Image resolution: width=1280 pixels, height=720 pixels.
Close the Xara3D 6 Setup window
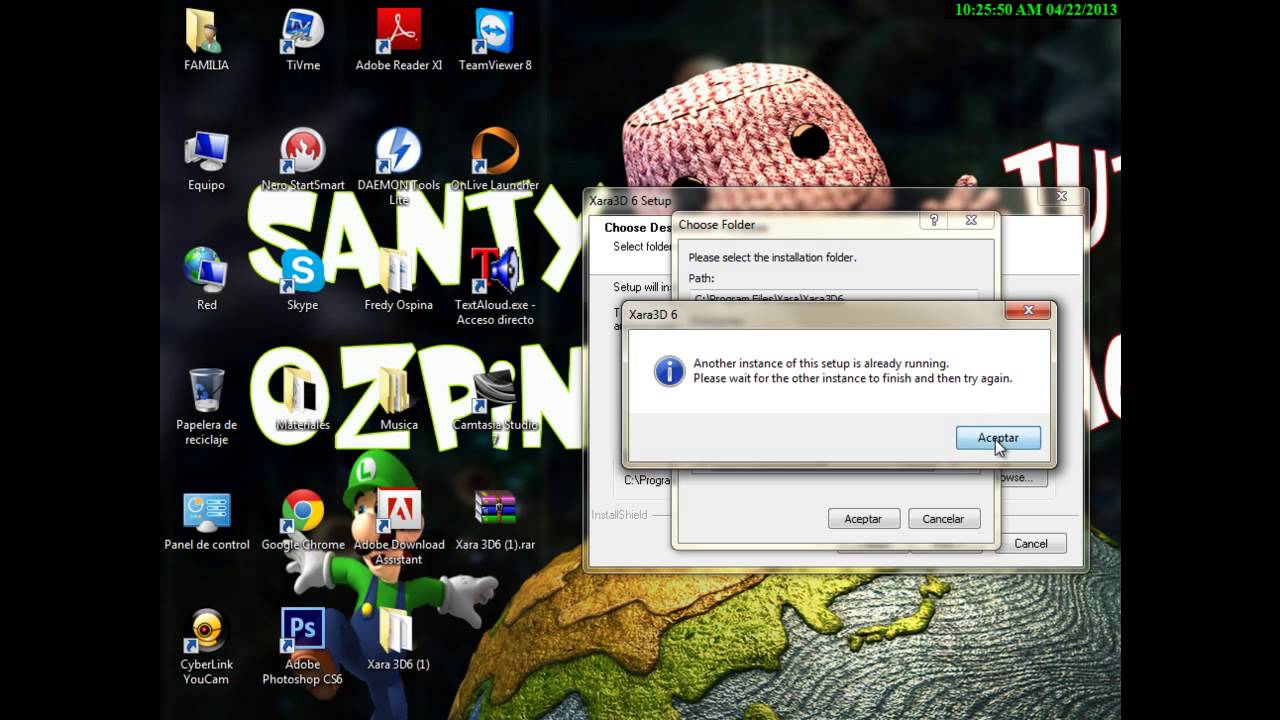pyautogui.click(x=1061, y=196)
